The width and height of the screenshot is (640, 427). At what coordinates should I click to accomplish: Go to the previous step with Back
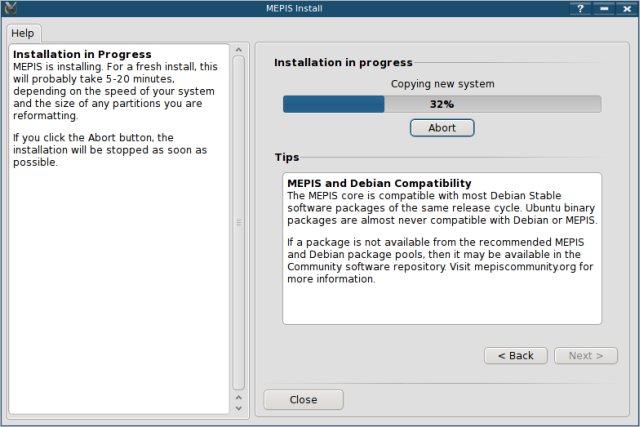pos(515,356)
